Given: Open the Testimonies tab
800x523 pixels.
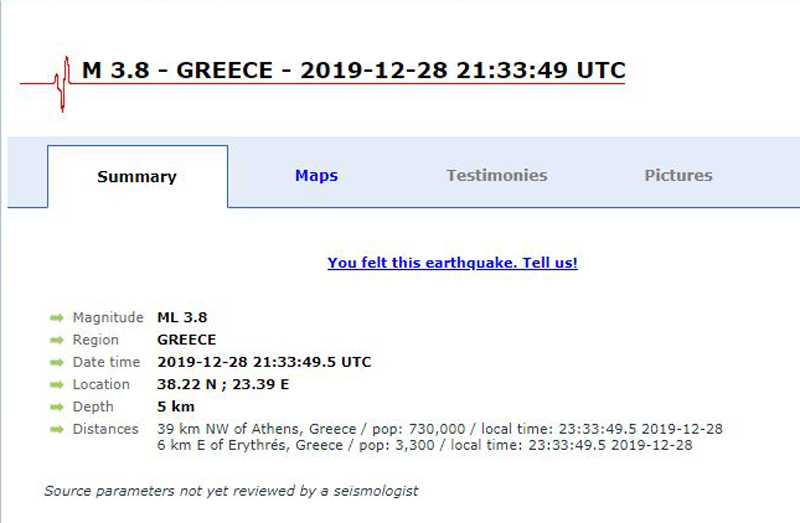Looking at the screenshot, I should coord(496,176).
